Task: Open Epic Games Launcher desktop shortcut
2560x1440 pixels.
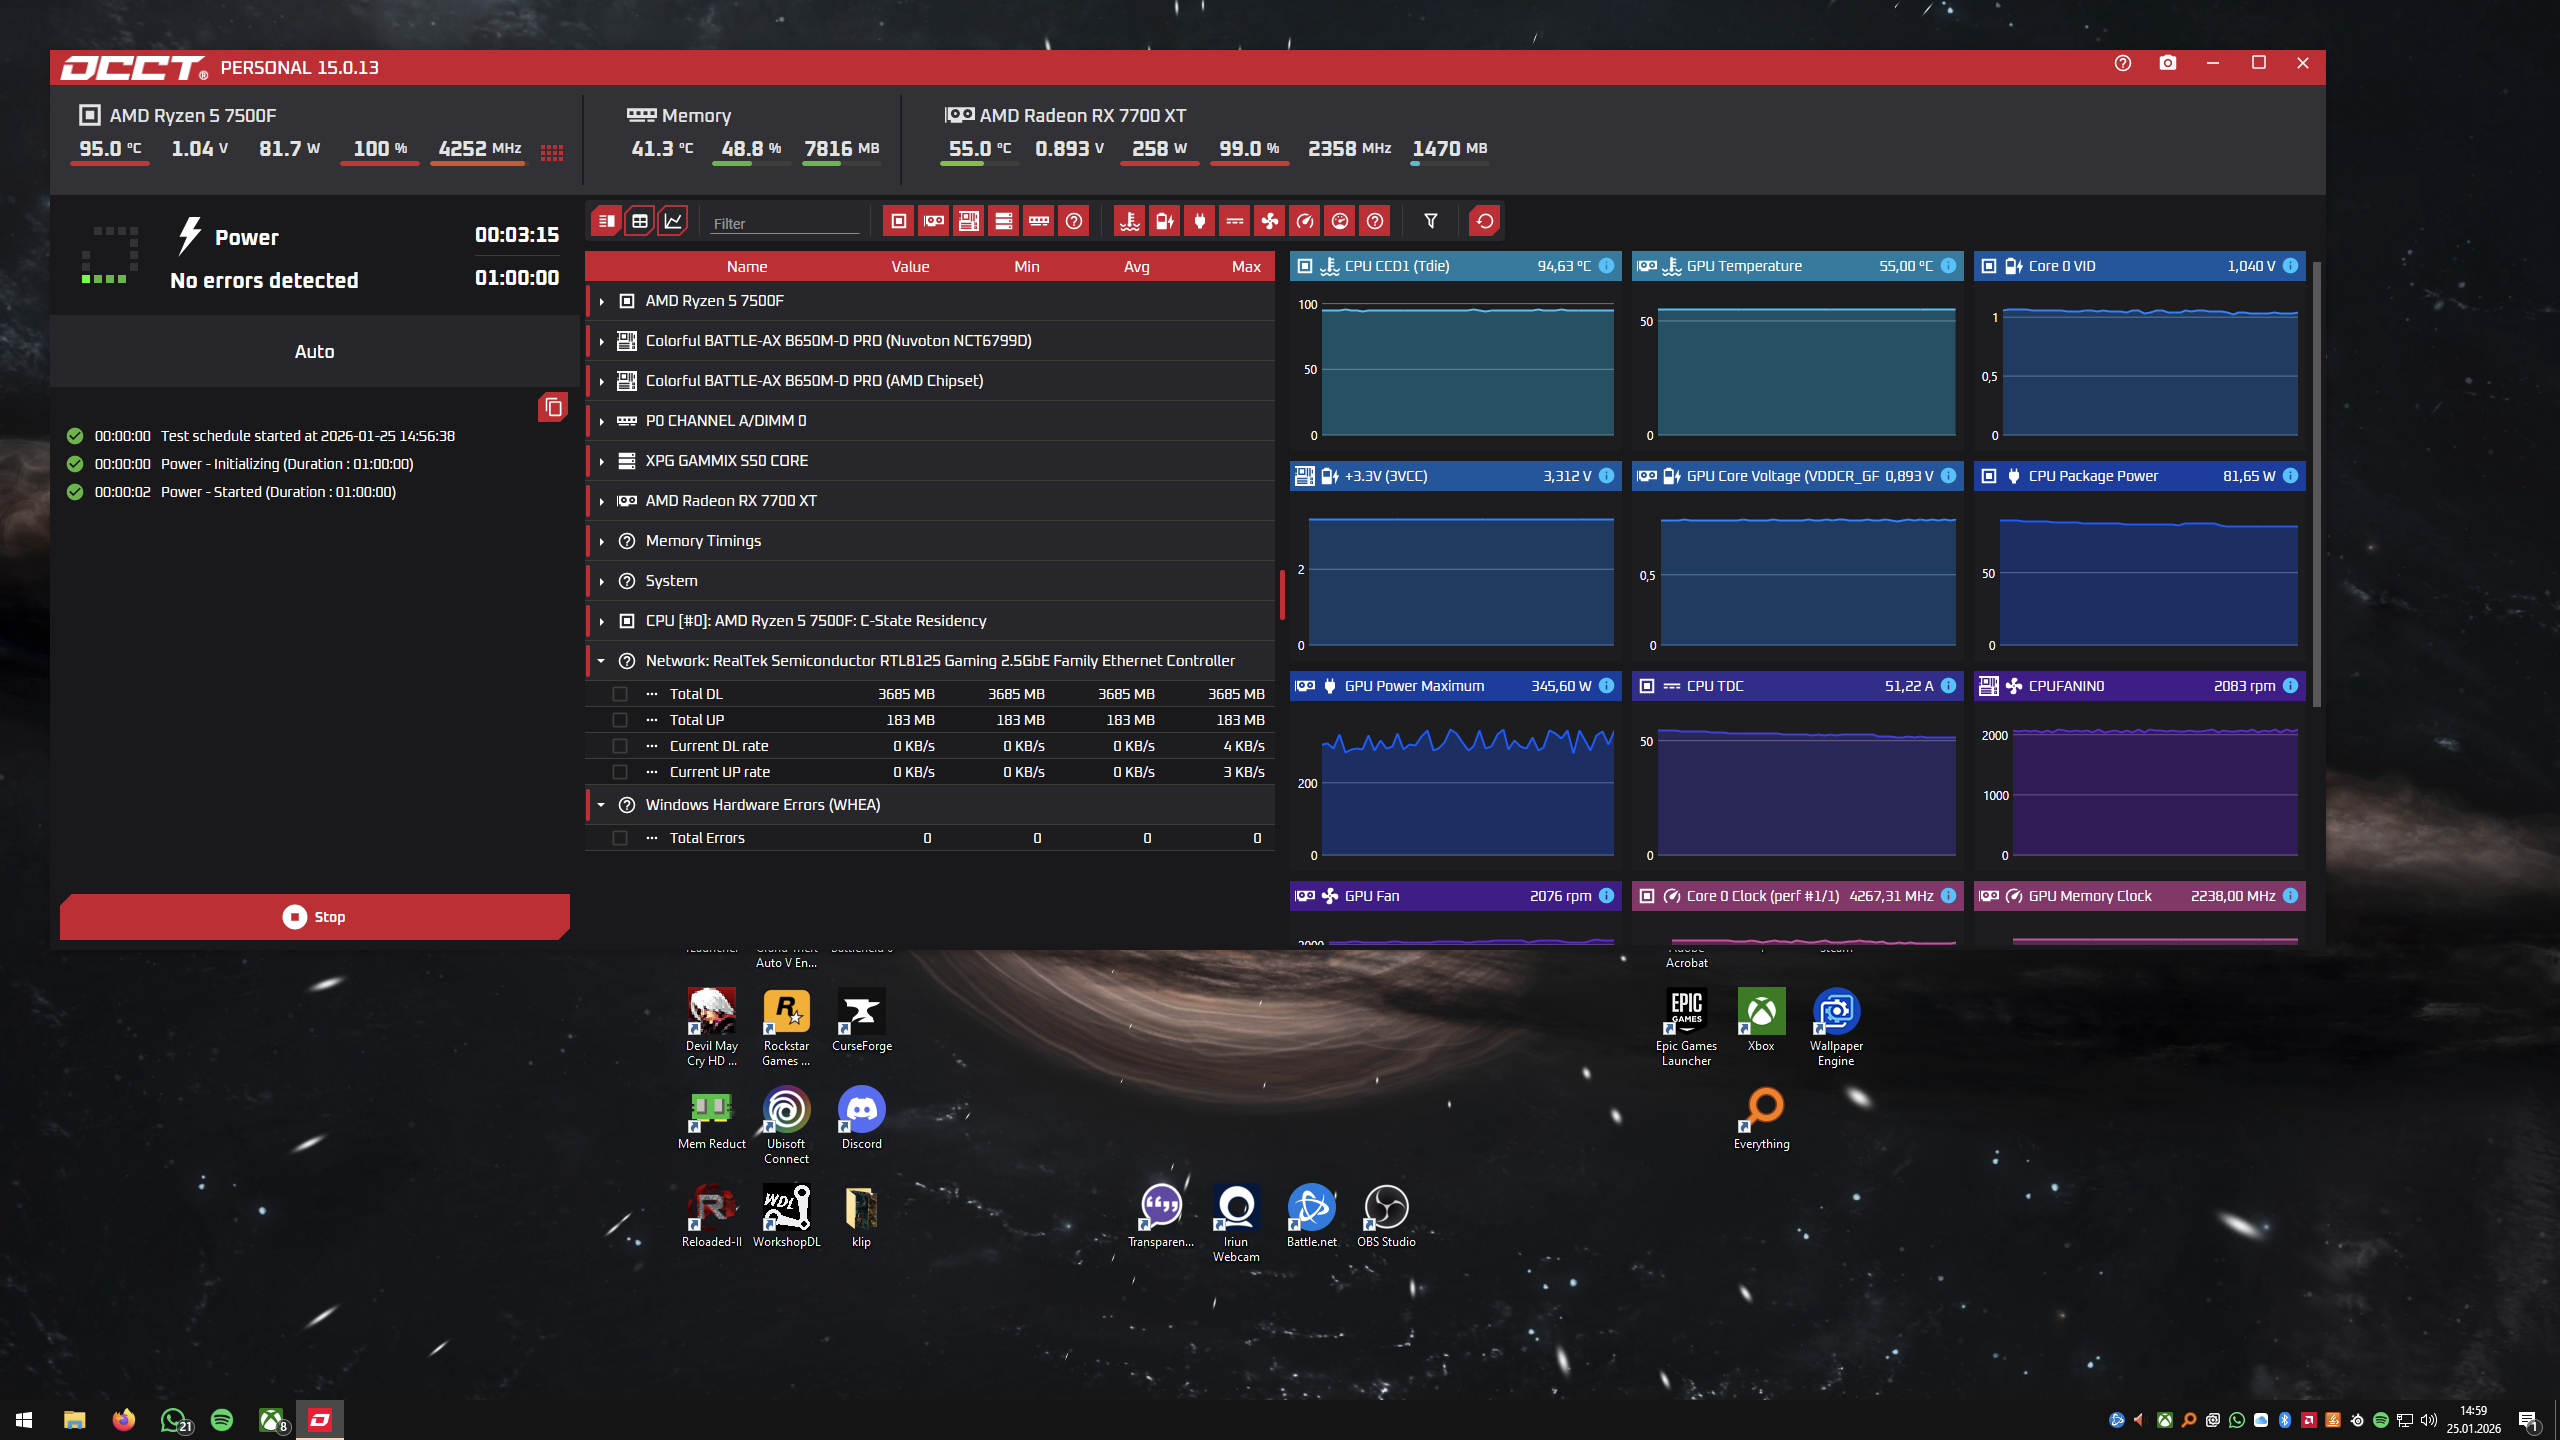Action: point(1686,1027)
